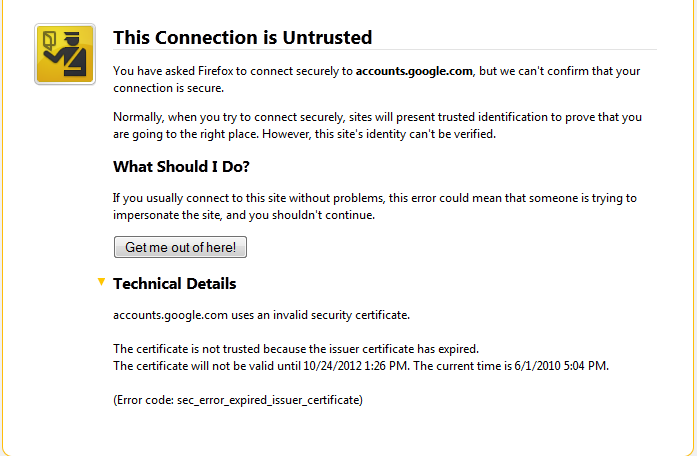697x456 pixels.
Task: Click the 'issuer certificate has expired' sentence
Action: coord(296,349)
